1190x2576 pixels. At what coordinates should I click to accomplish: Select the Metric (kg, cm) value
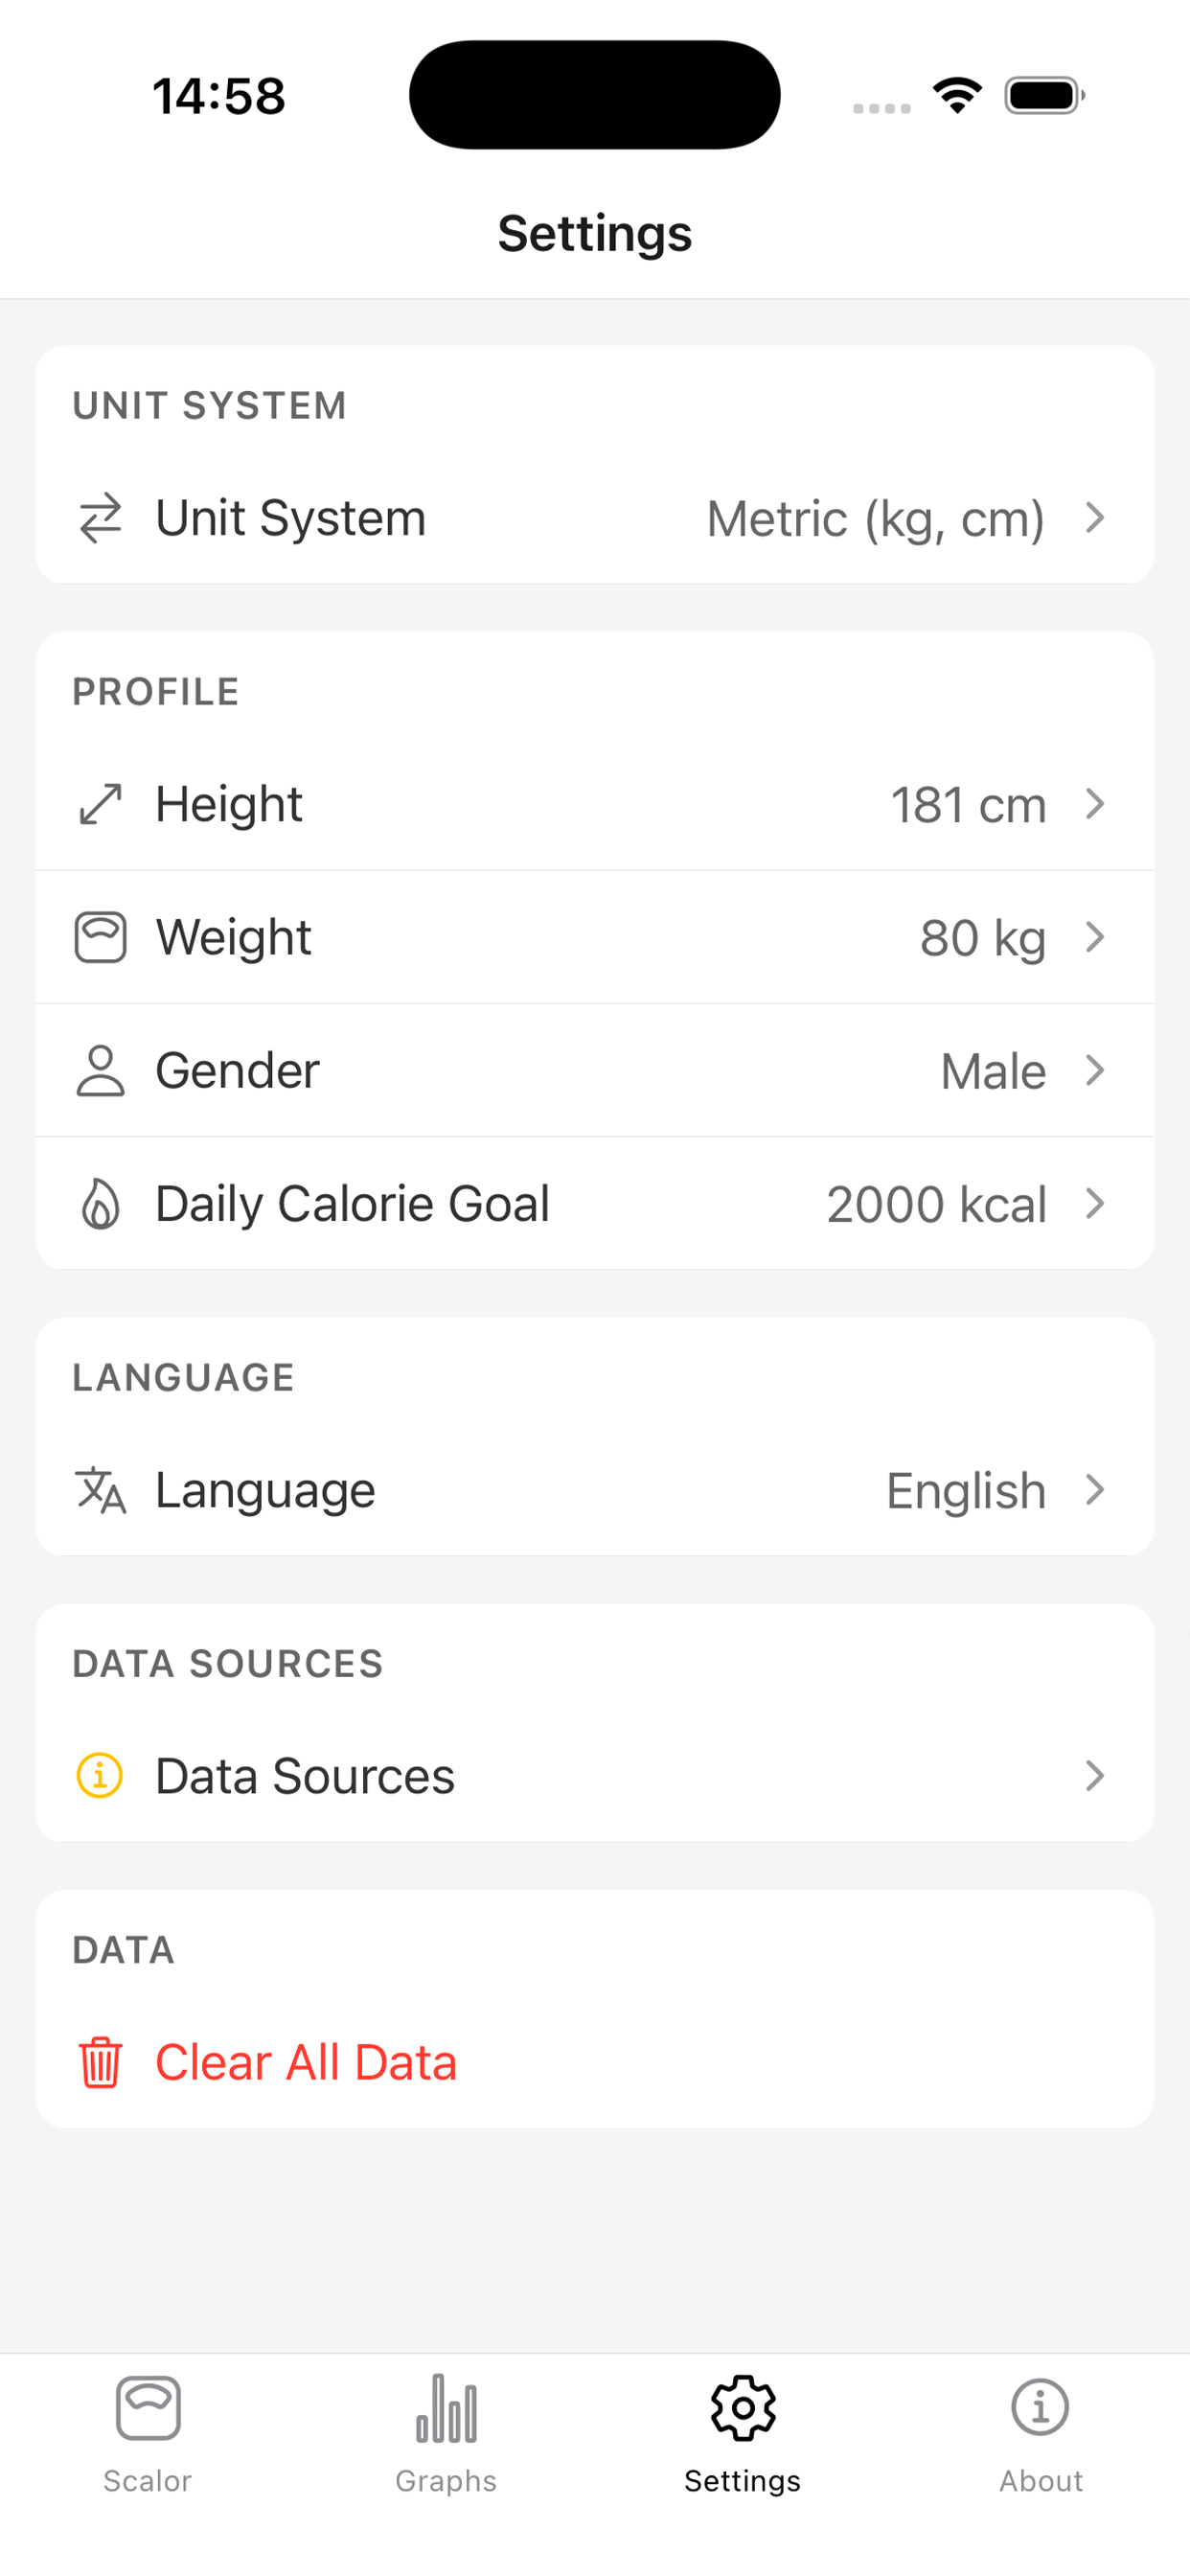875,518
